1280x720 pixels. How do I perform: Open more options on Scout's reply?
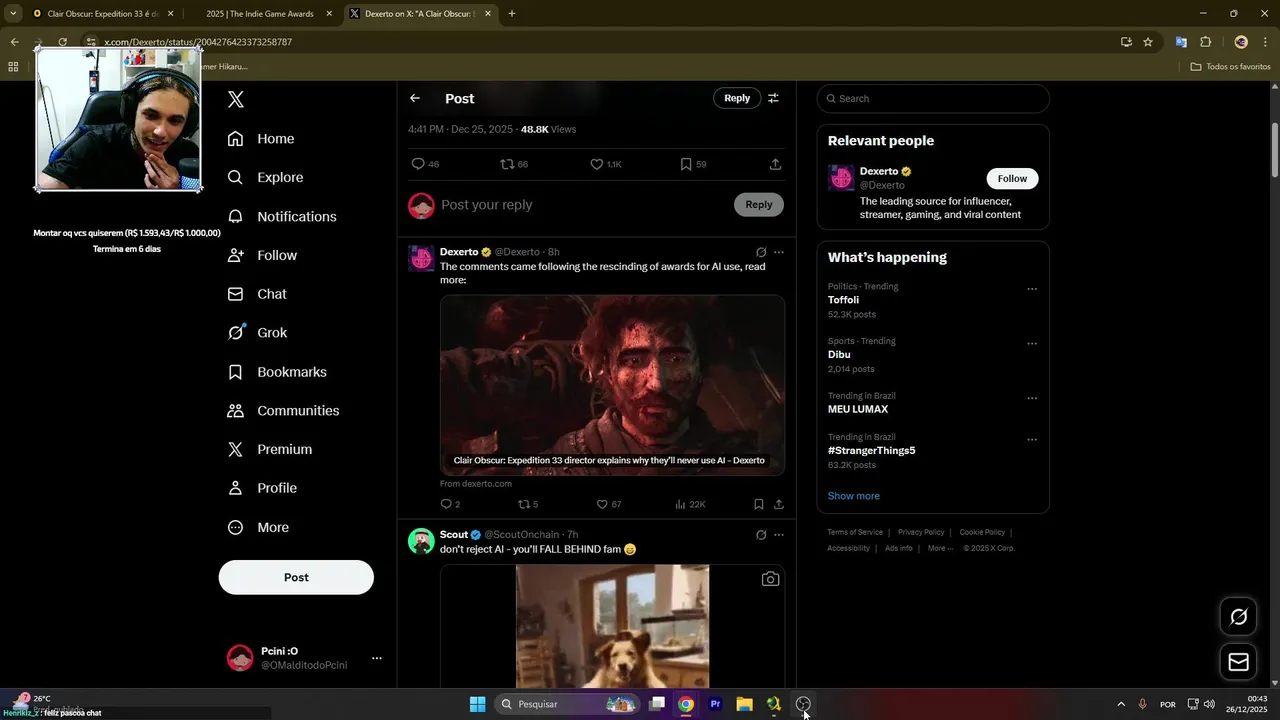[779, 535]
